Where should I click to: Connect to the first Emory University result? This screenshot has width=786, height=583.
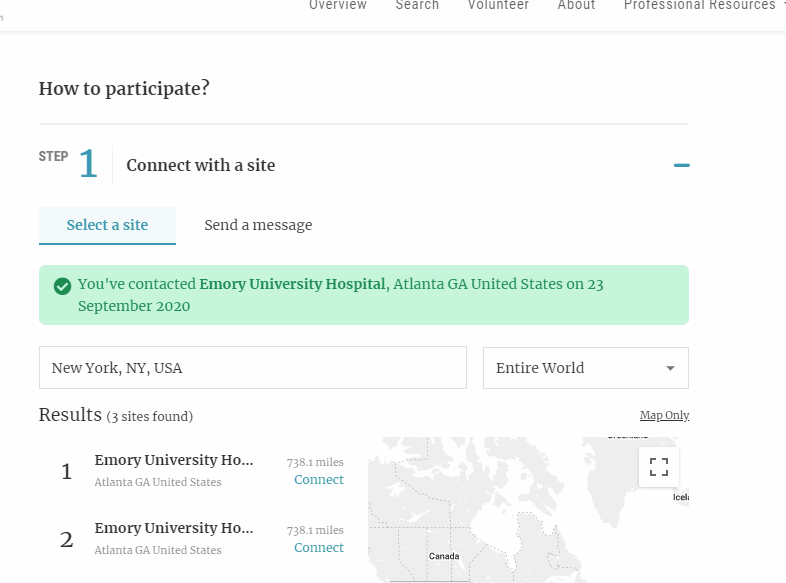pyautogui.click(x=318, y=480)
